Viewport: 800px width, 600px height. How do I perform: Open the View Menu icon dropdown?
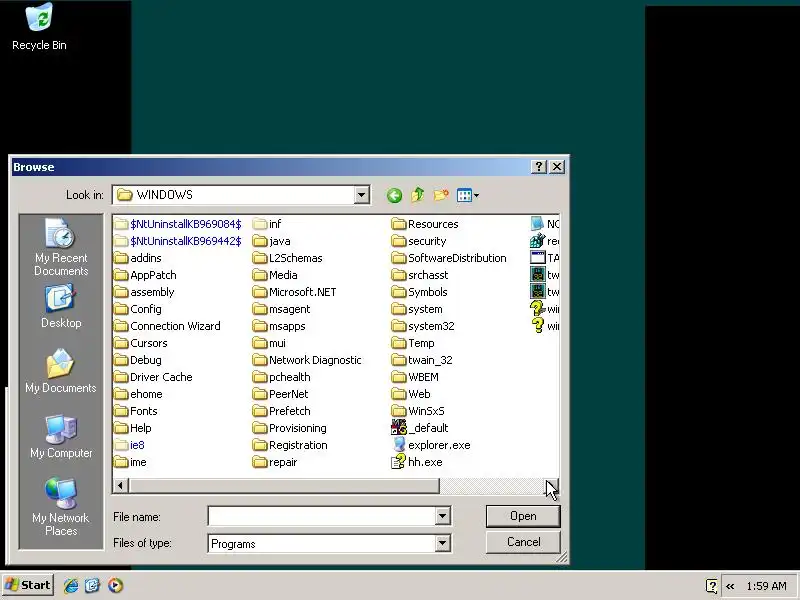(468, 195)
